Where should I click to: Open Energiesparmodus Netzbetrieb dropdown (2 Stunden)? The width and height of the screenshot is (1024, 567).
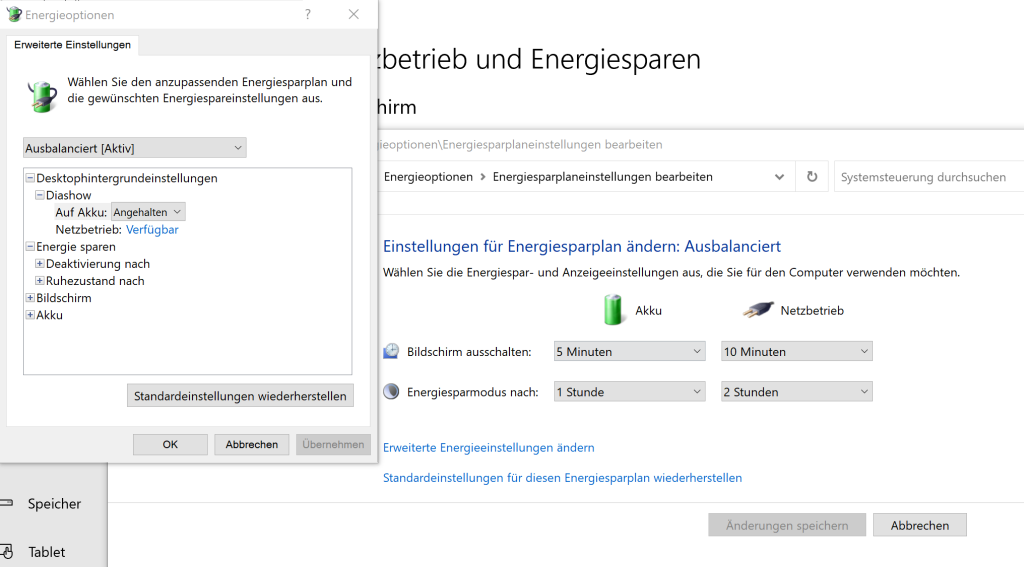[x=797, y=392]
